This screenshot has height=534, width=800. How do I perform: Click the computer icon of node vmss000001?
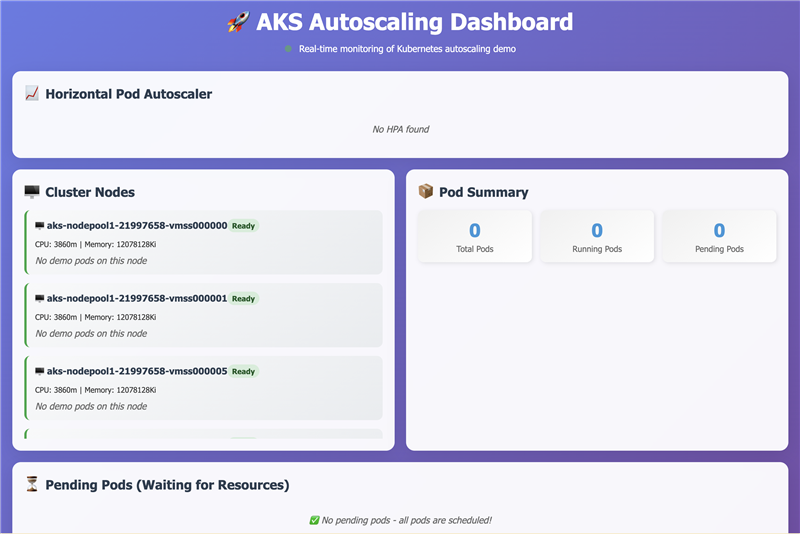[39, 298]
